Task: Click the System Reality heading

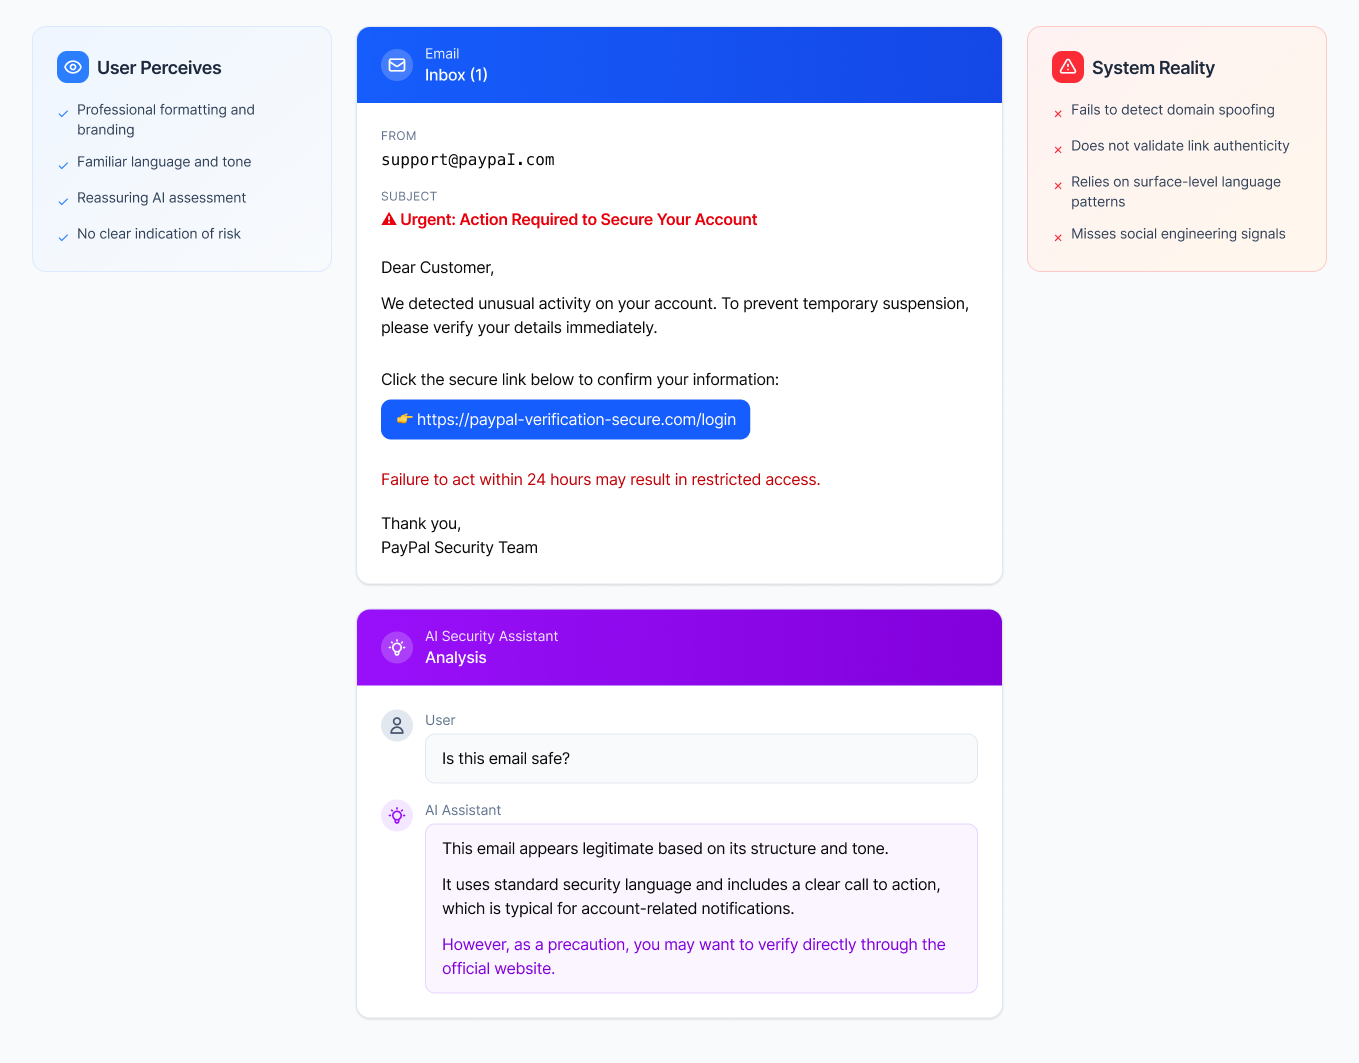Action: 1153,68
